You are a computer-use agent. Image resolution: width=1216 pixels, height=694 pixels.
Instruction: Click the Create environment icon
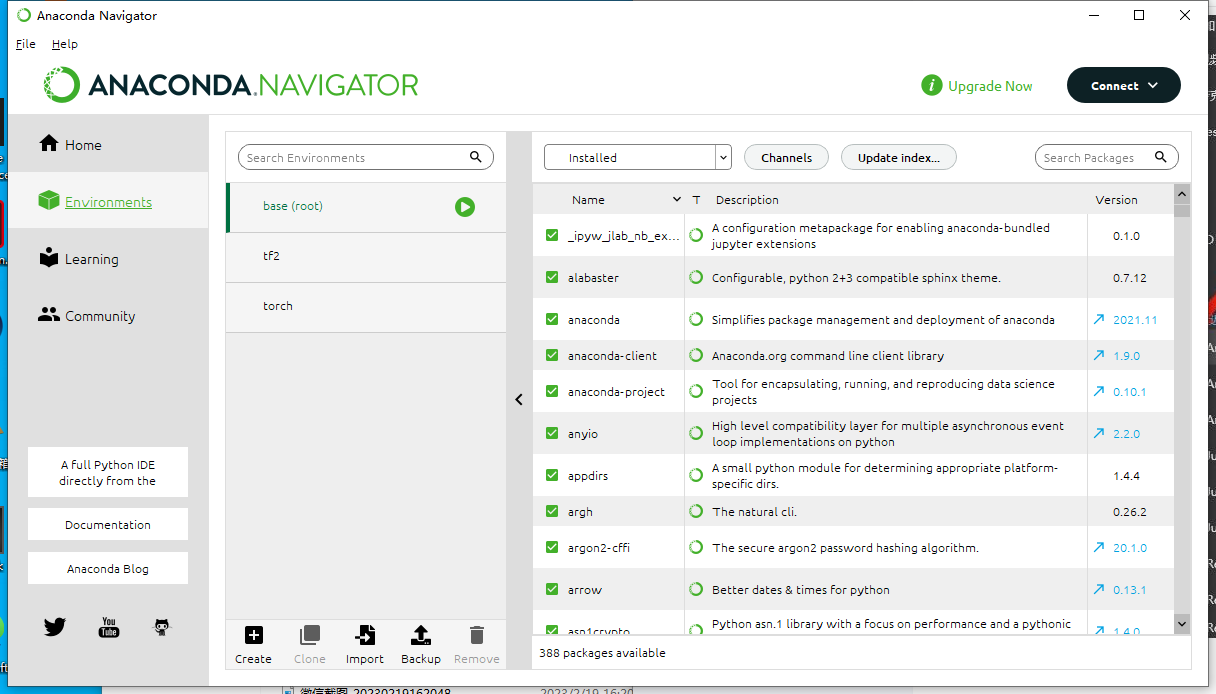click(x=254, y=635)
